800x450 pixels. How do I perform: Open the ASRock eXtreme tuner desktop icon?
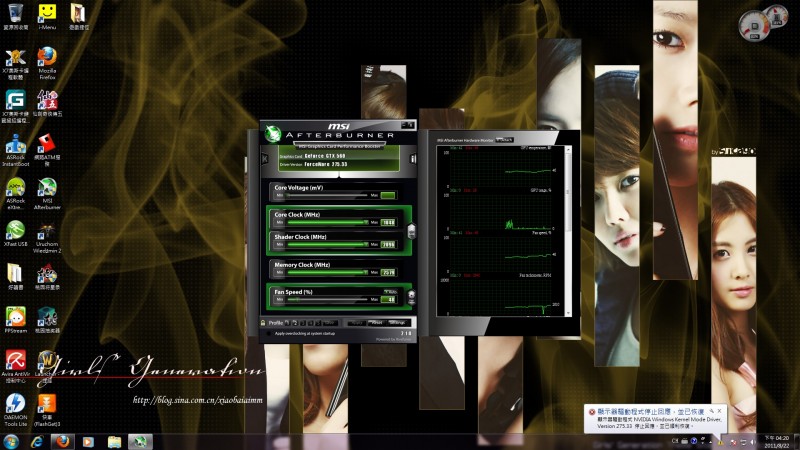[x=16, y=194]
